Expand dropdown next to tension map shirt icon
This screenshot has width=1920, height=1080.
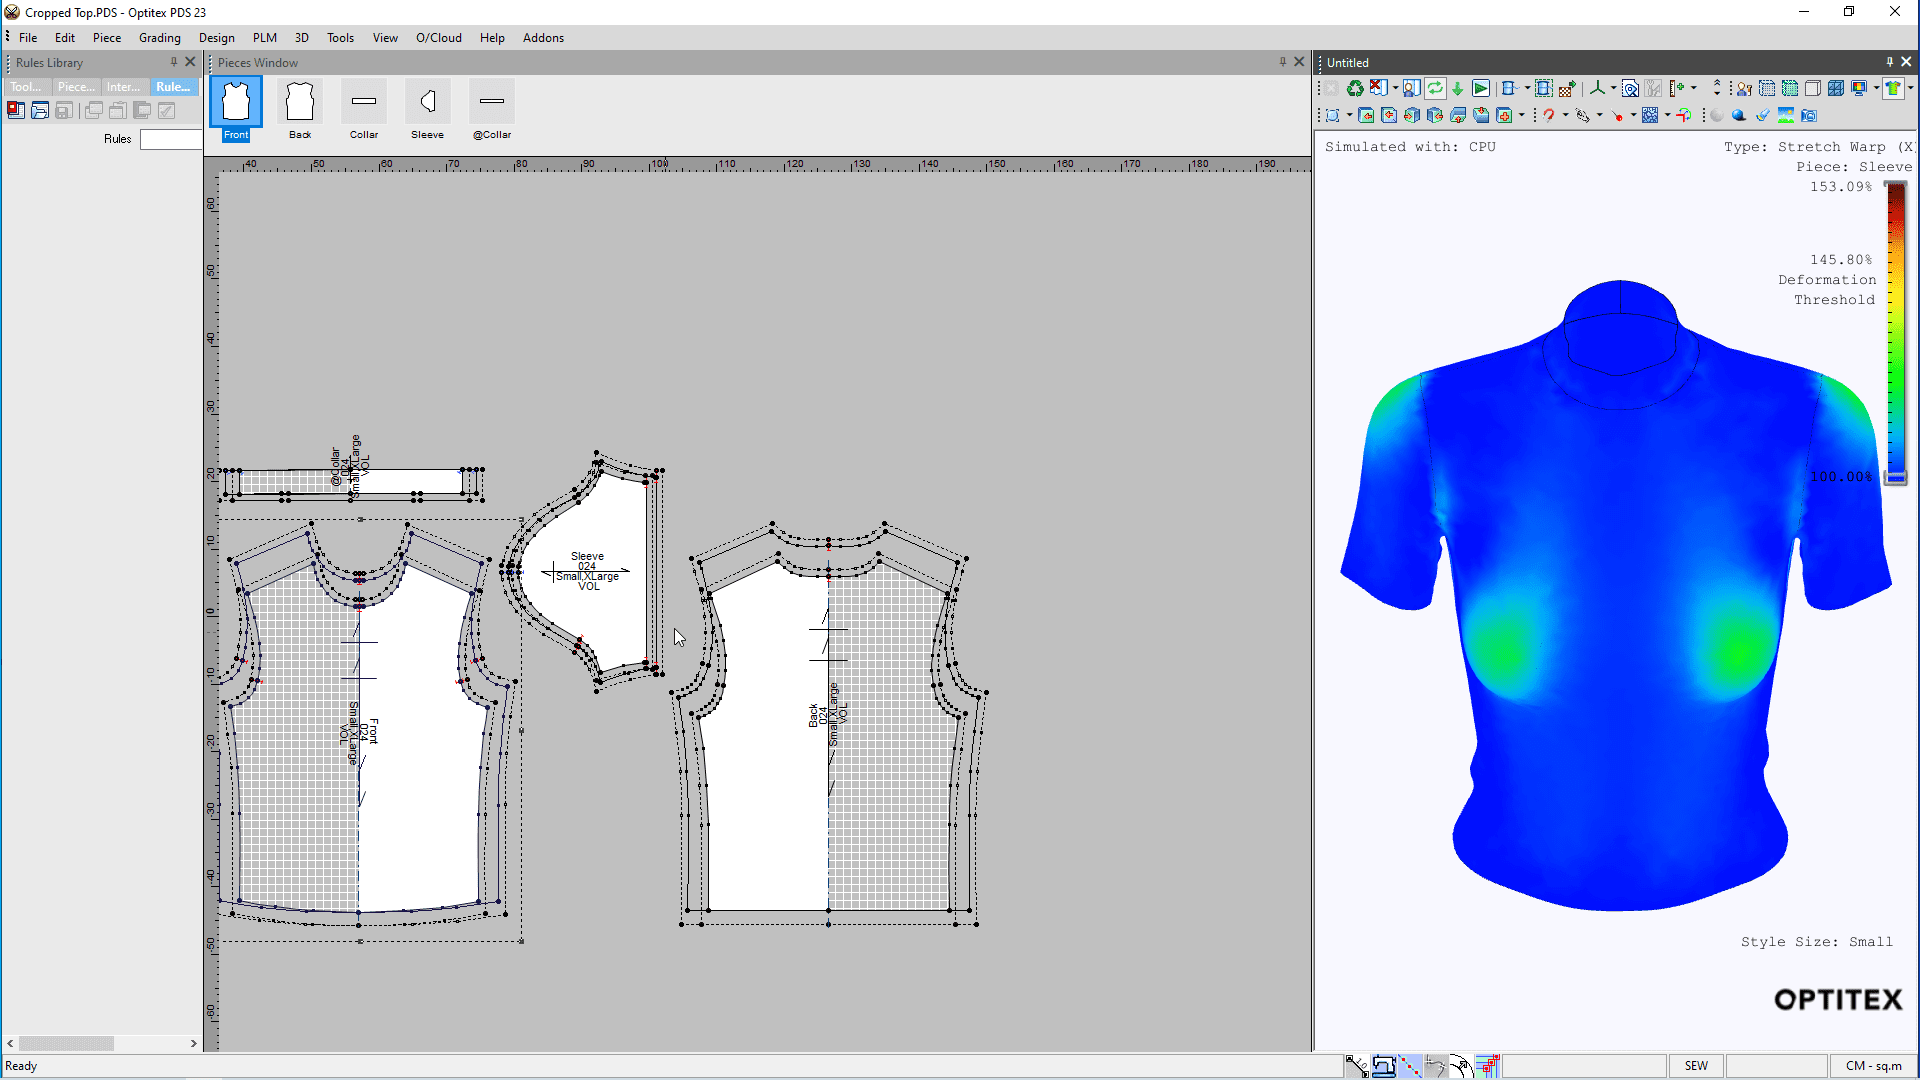point(1910,88)
